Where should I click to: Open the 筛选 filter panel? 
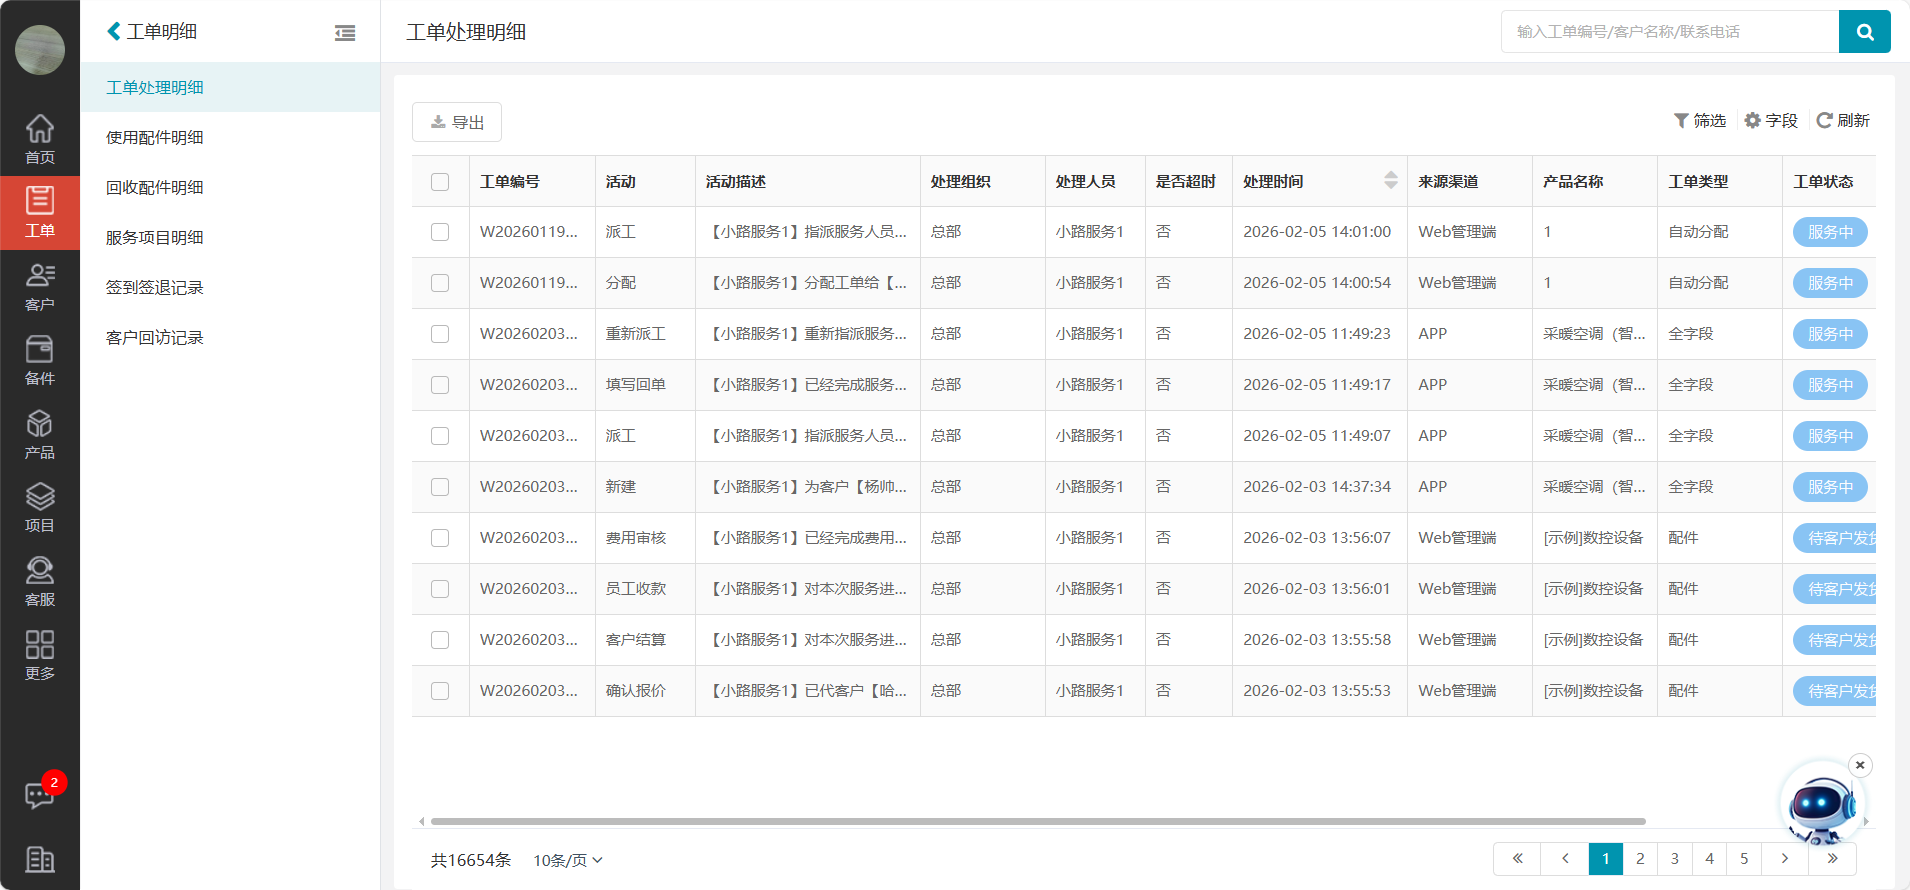click(1700, 121)
